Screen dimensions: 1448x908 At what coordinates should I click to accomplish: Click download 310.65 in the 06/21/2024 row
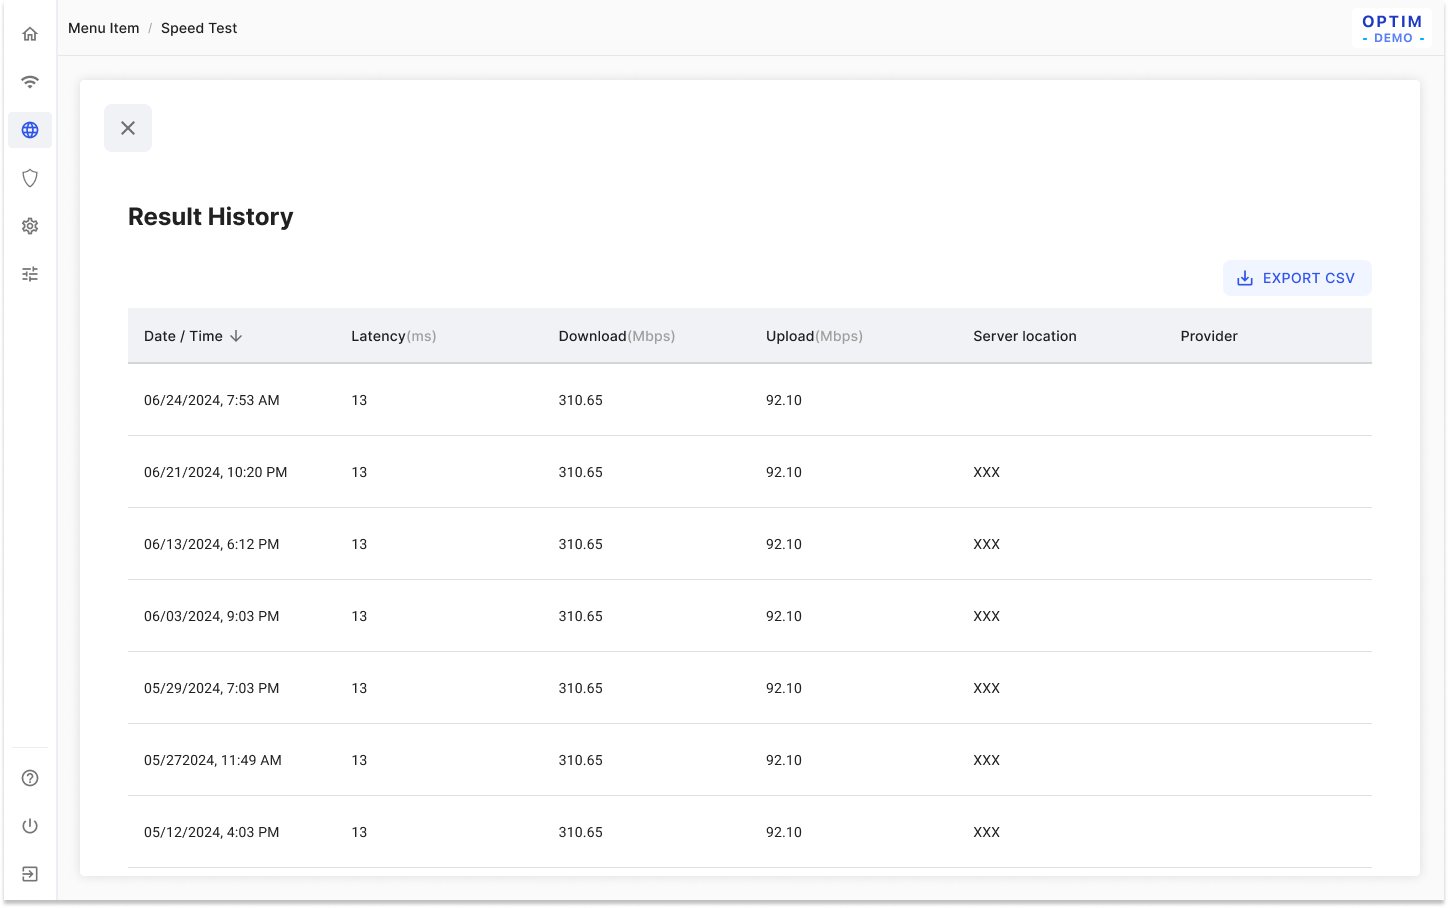point(581,472)
